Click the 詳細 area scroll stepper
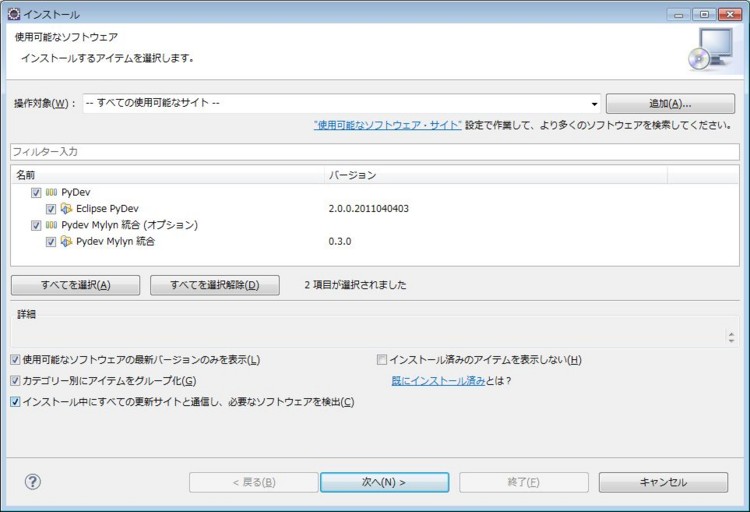The width and height of the screenshot is (750, 512). point(731,336)
